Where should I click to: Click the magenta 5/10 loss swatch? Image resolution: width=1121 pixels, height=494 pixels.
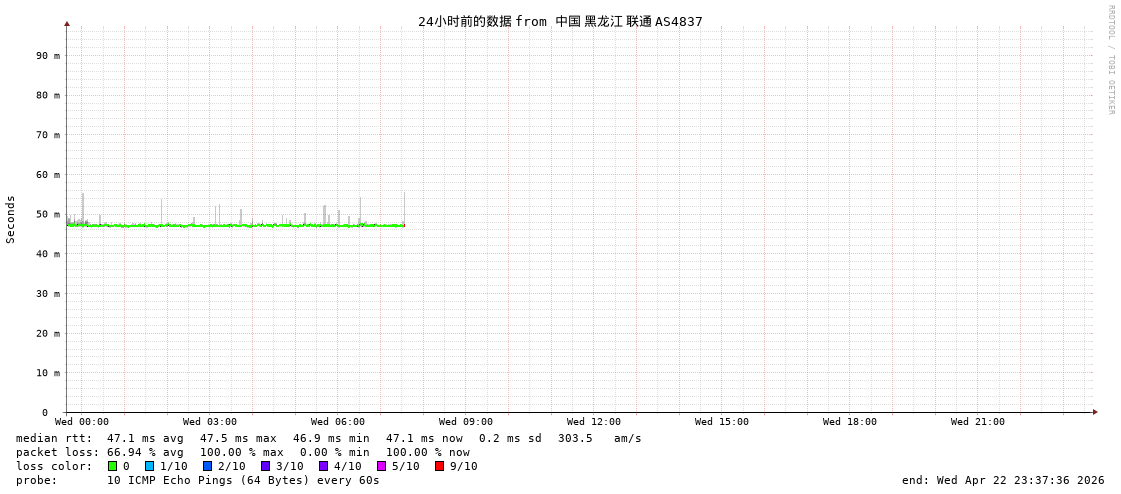(381, 466)
